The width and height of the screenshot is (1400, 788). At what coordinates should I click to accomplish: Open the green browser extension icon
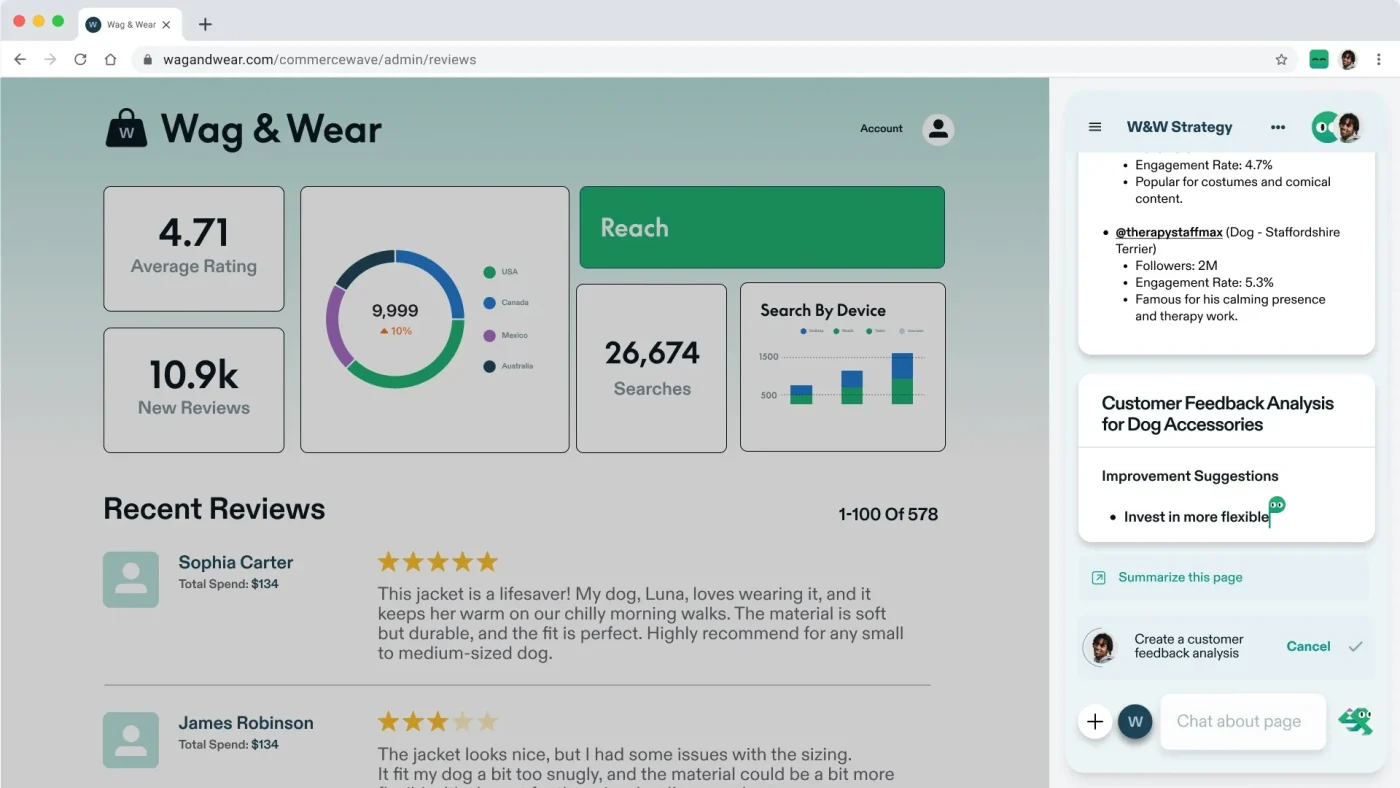click(x=1319, y=60)
